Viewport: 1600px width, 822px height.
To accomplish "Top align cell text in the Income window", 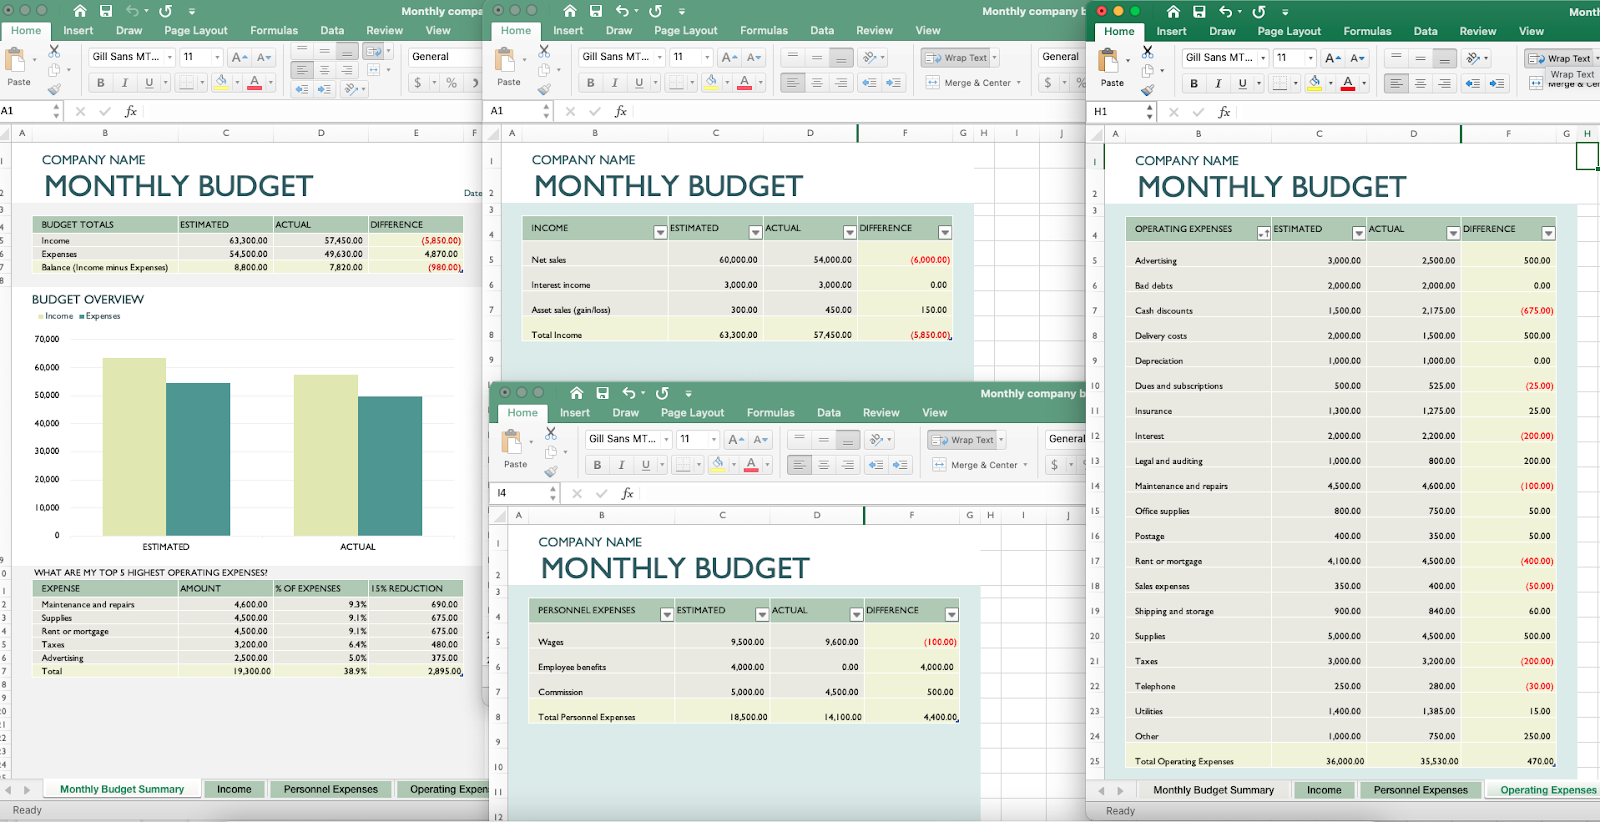I will point(793,57).
